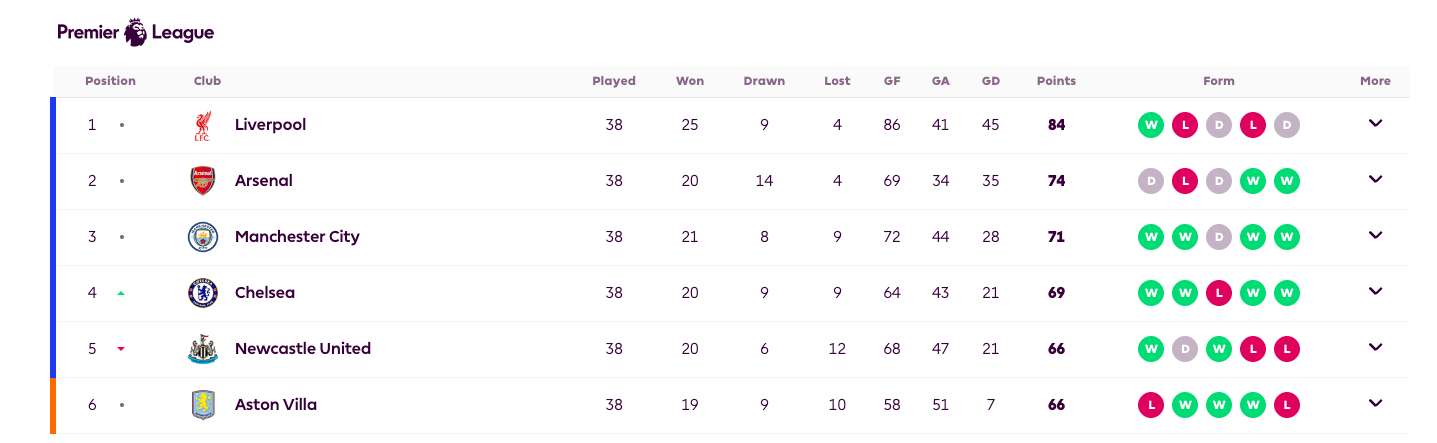This screenshot has height=443, width=1437.
Task: Expand more details for Manchester City
Action: (x=1375, y=235)
